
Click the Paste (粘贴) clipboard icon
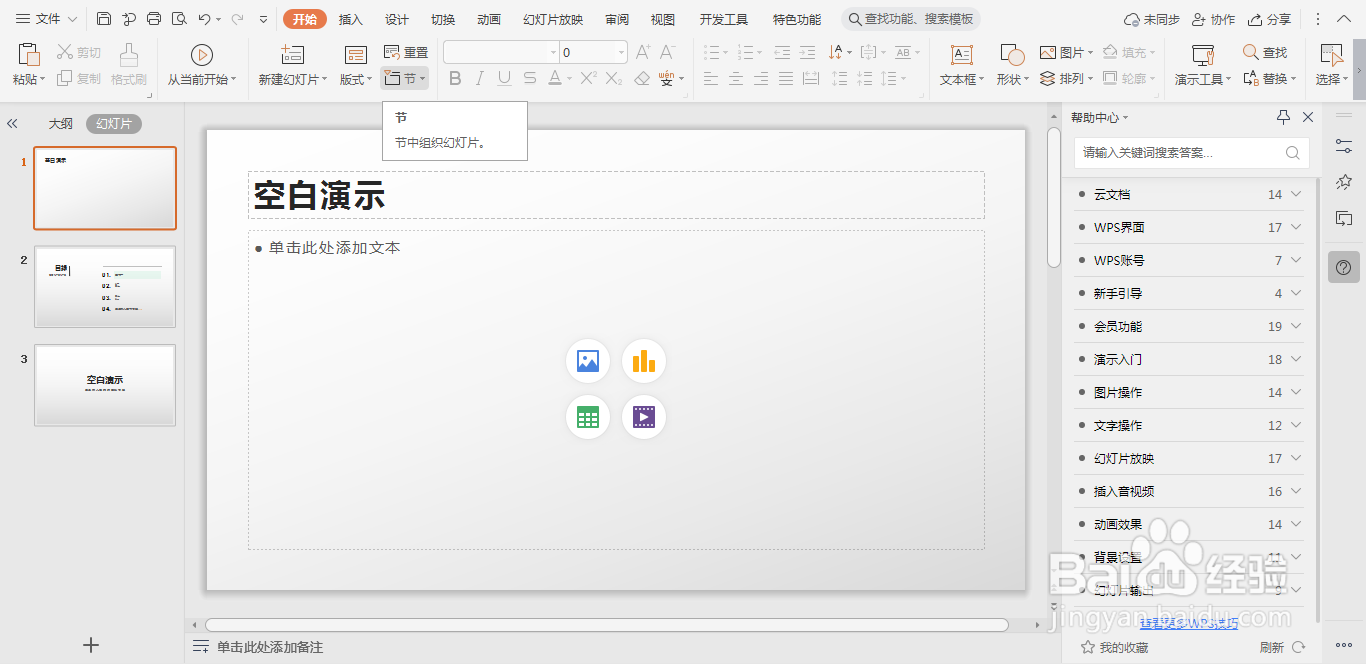[x=29, y=55]
